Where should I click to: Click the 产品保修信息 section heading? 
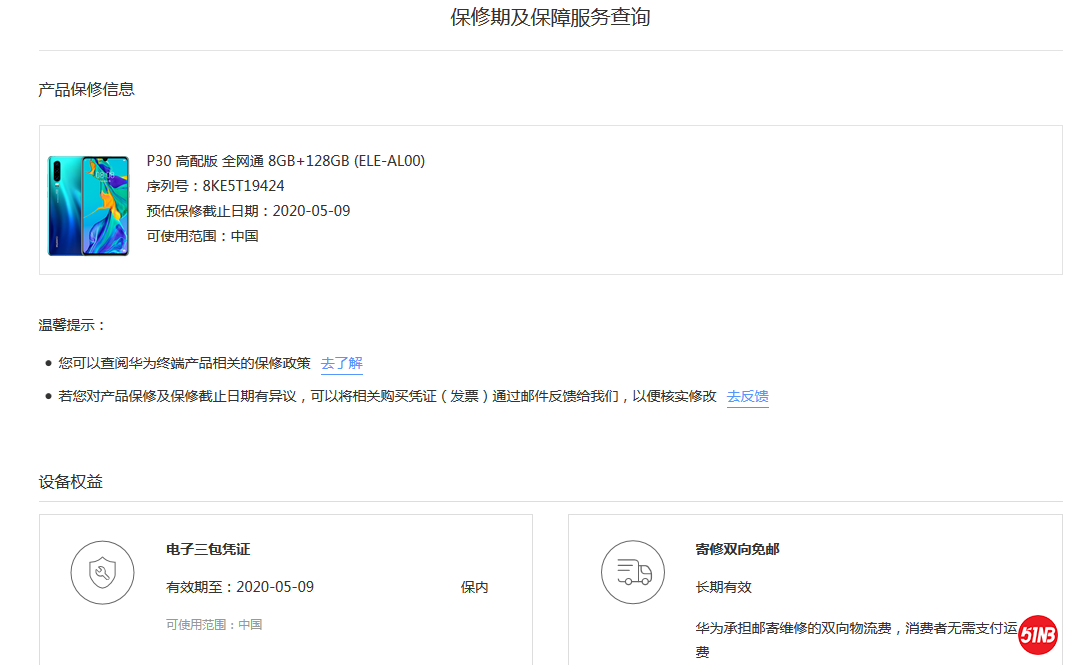click(86, 89)
